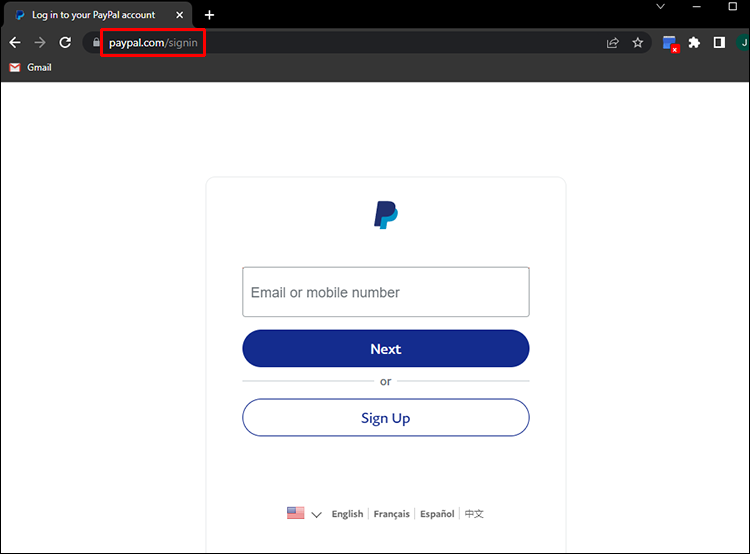Switch language to 中文
This screenshot has height=554, width=750.
tap(474, 514)
